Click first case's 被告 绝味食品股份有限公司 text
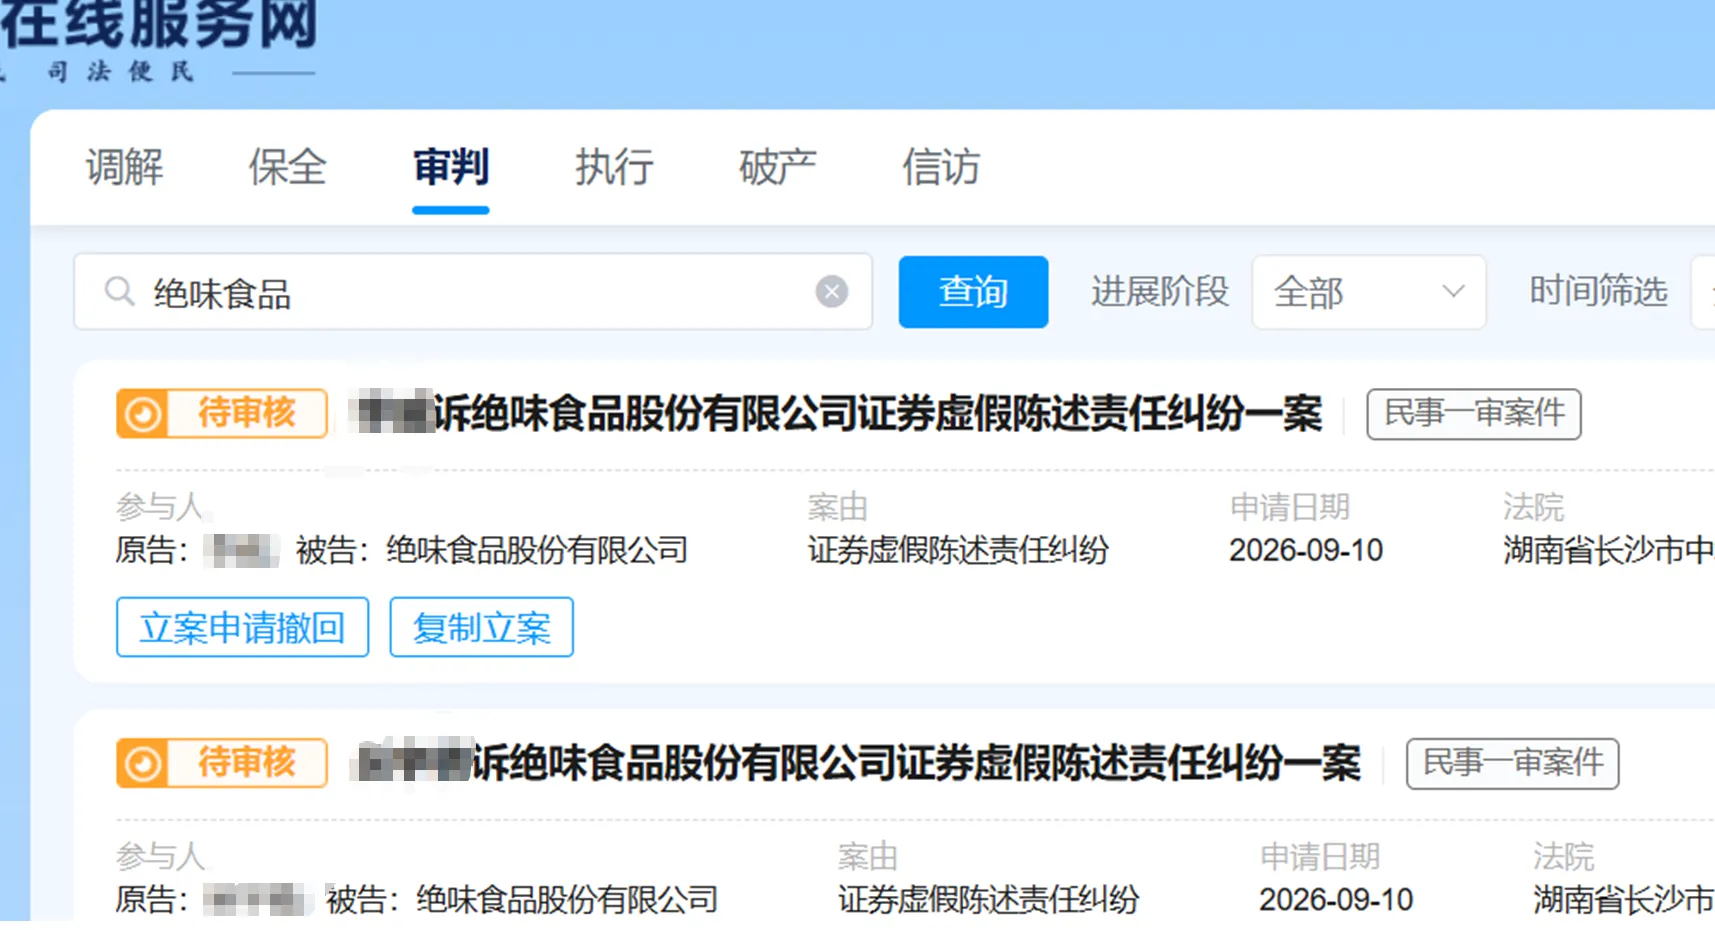1715x930 pixels. [492, 550]
